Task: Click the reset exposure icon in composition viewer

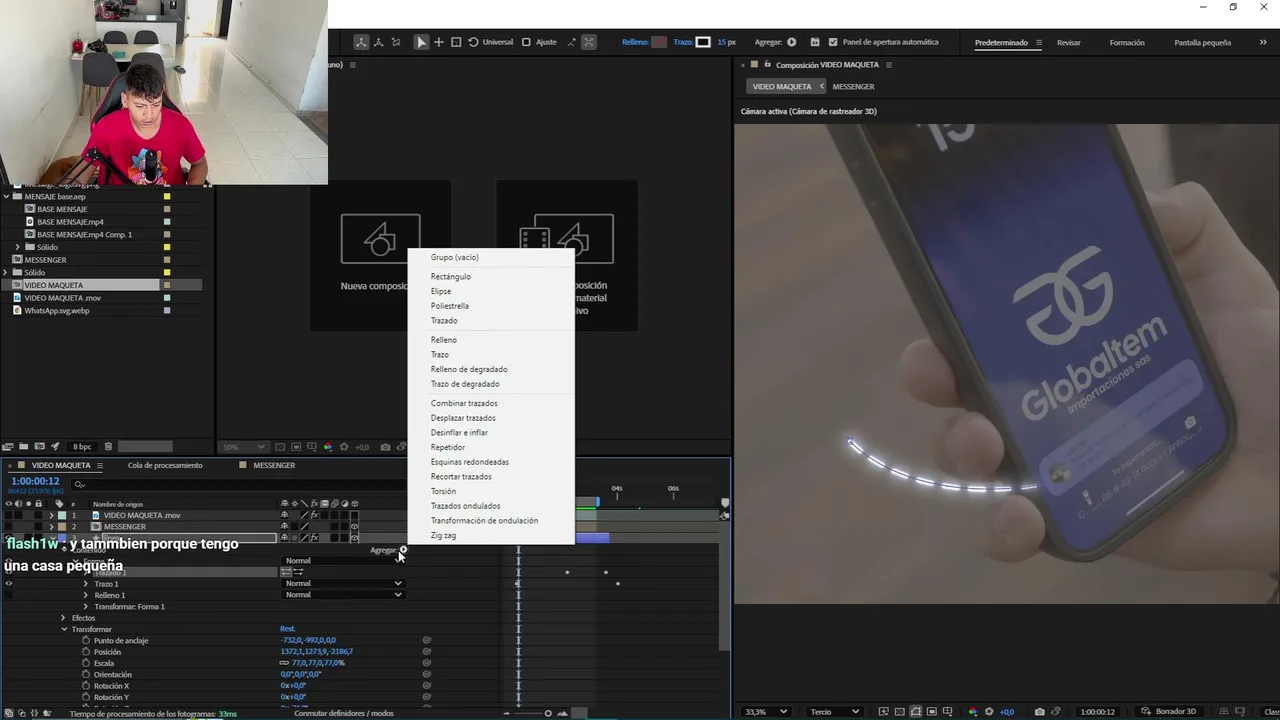Action: click(989, 712)
